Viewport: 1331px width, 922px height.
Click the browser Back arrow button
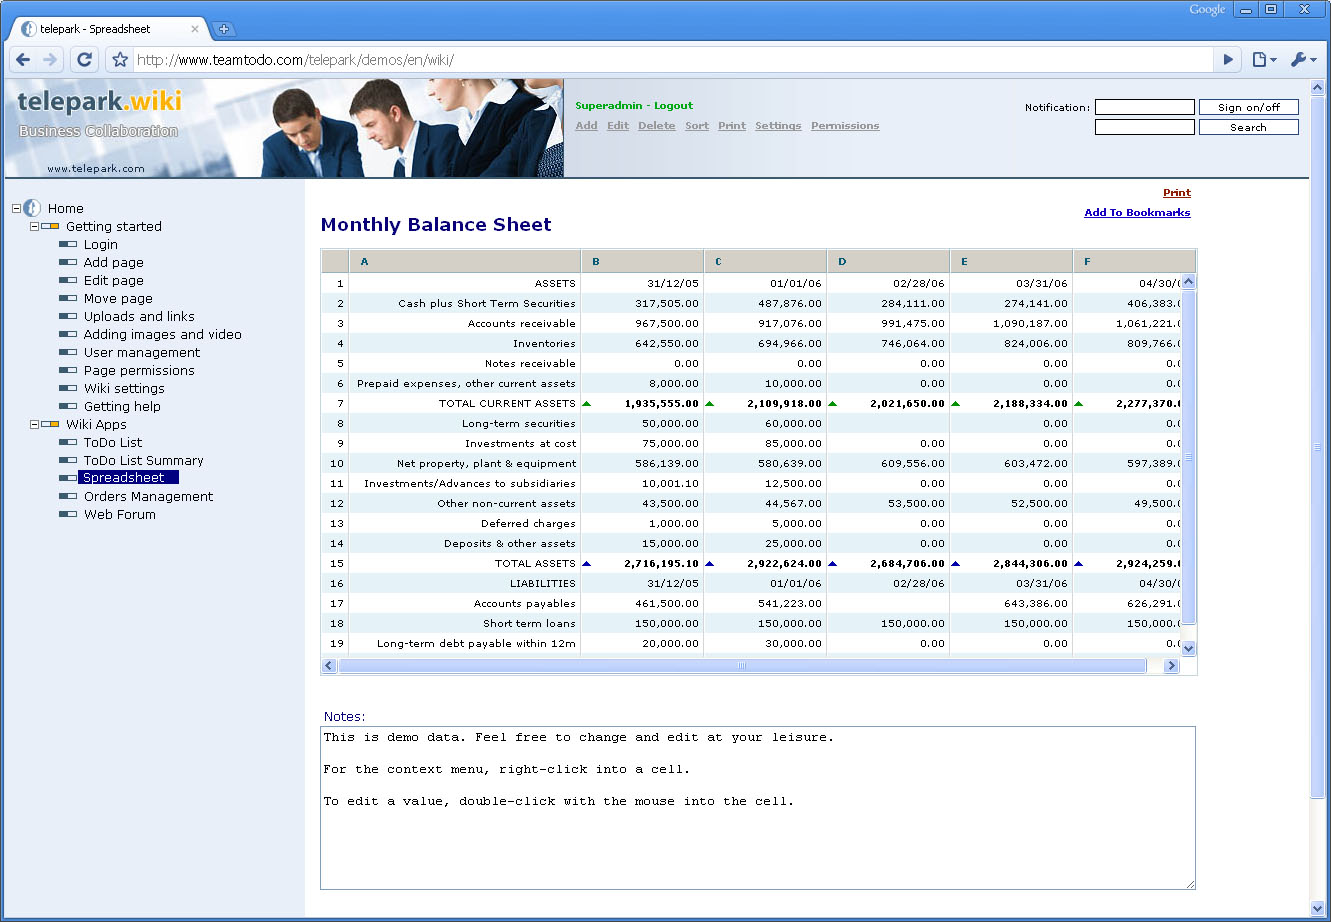pos(23,60)
